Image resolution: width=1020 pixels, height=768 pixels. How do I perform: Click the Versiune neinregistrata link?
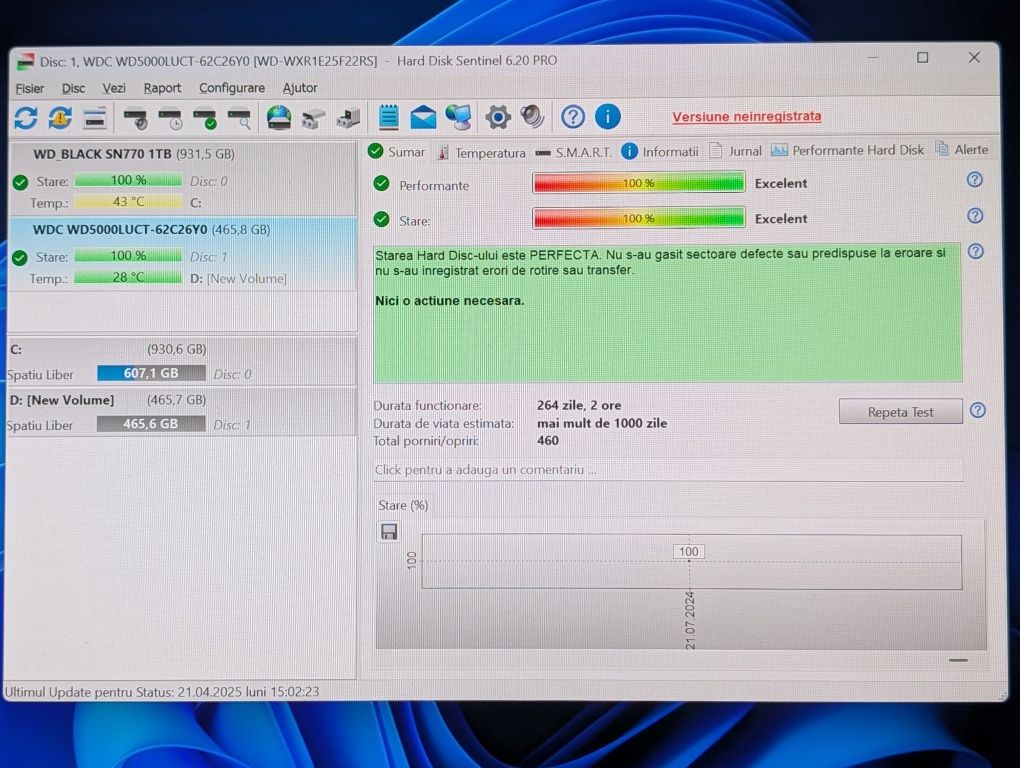pyautogui.click(x=746, y=116)
